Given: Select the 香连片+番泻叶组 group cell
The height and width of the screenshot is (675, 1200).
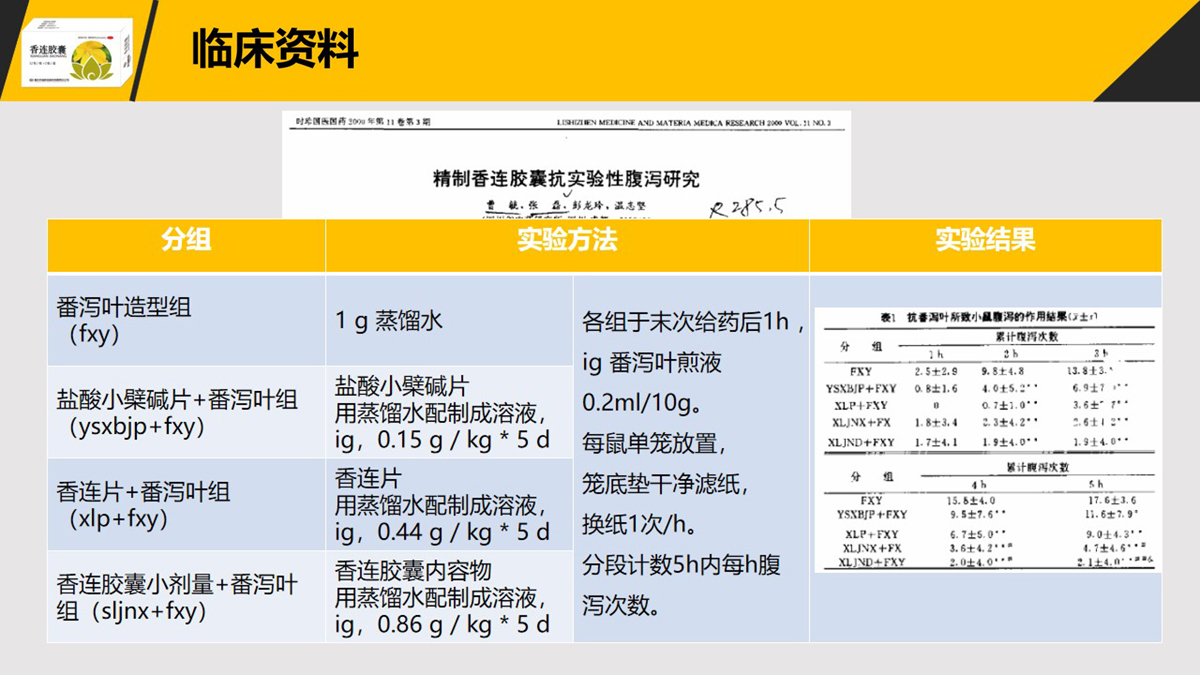Looking at the screenshot, I should click(186, 504).
